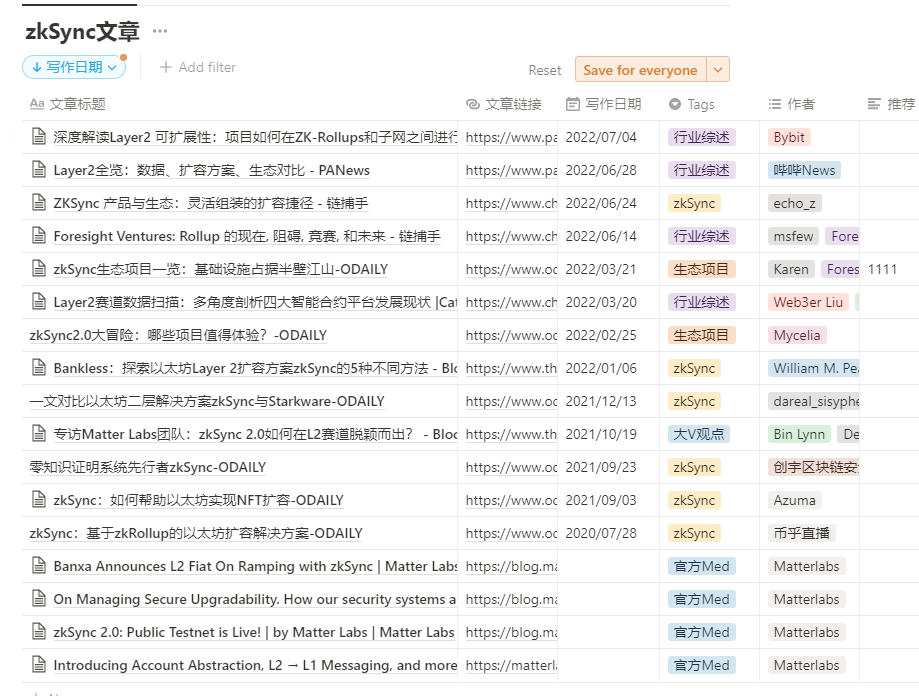This screenshot has width=919, height=696.
Task: Click the 币乎直播 author tag
Action: pos(802,533)
